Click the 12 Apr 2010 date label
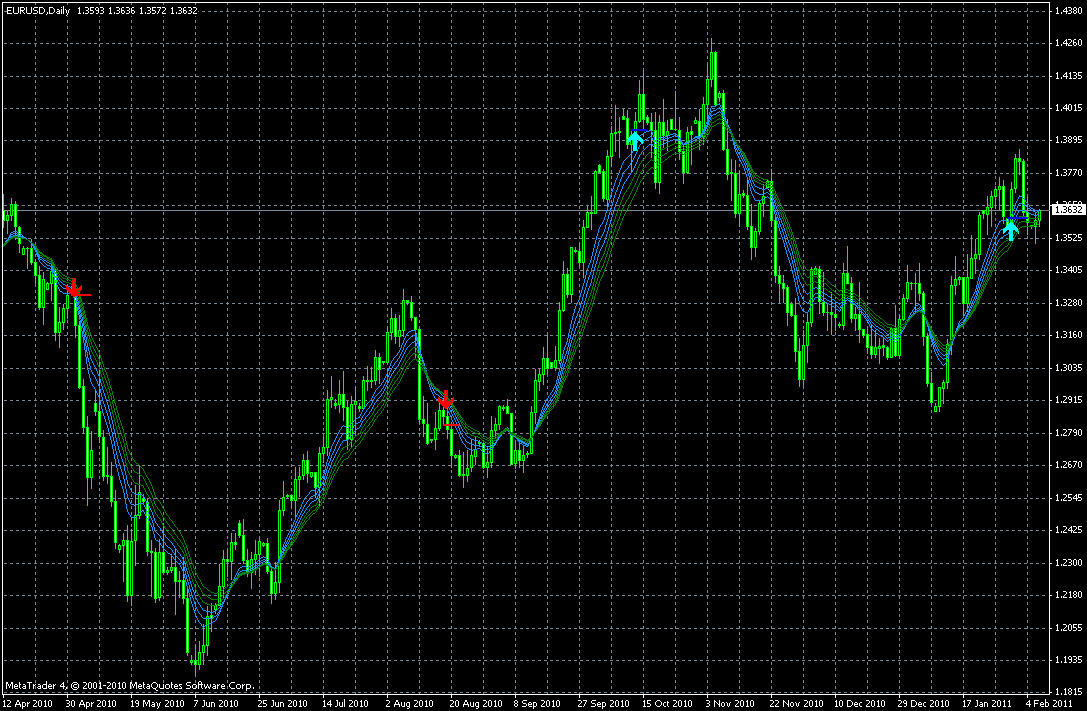This screenshot has height=711, width=1087. click(28, 703)
